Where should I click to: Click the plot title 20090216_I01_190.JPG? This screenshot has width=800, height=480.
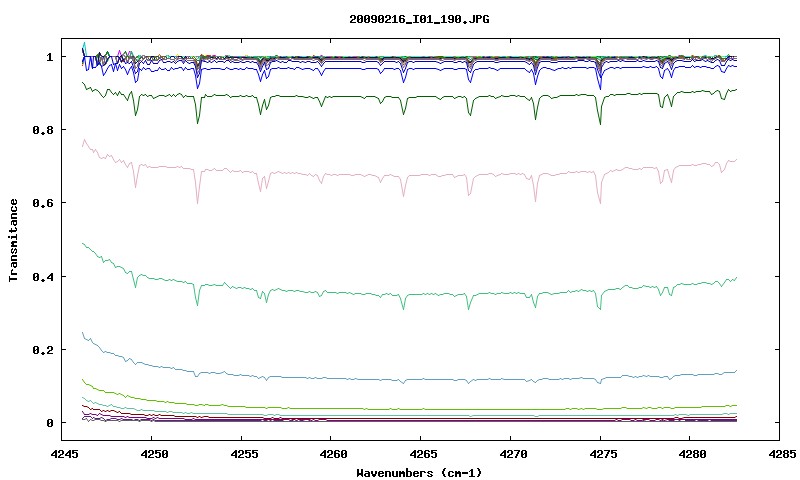(x=419, y=19)
